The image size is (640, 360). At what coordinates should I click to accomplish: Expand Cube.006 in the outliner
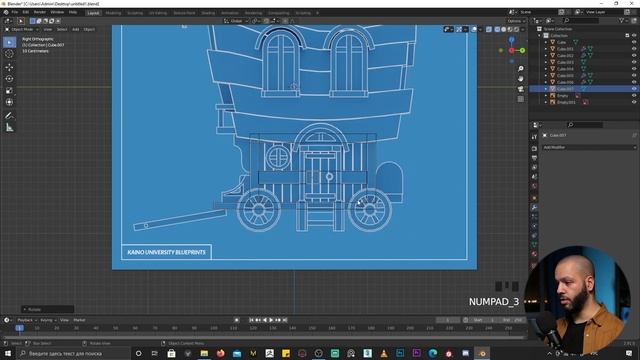546,82
